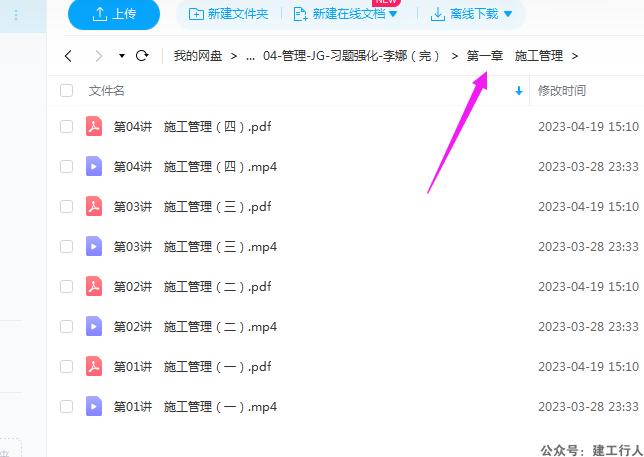Create a new folder with 新建文件夹
The height and width of the screenshot is (457, 644).
[x=228, y=14]
